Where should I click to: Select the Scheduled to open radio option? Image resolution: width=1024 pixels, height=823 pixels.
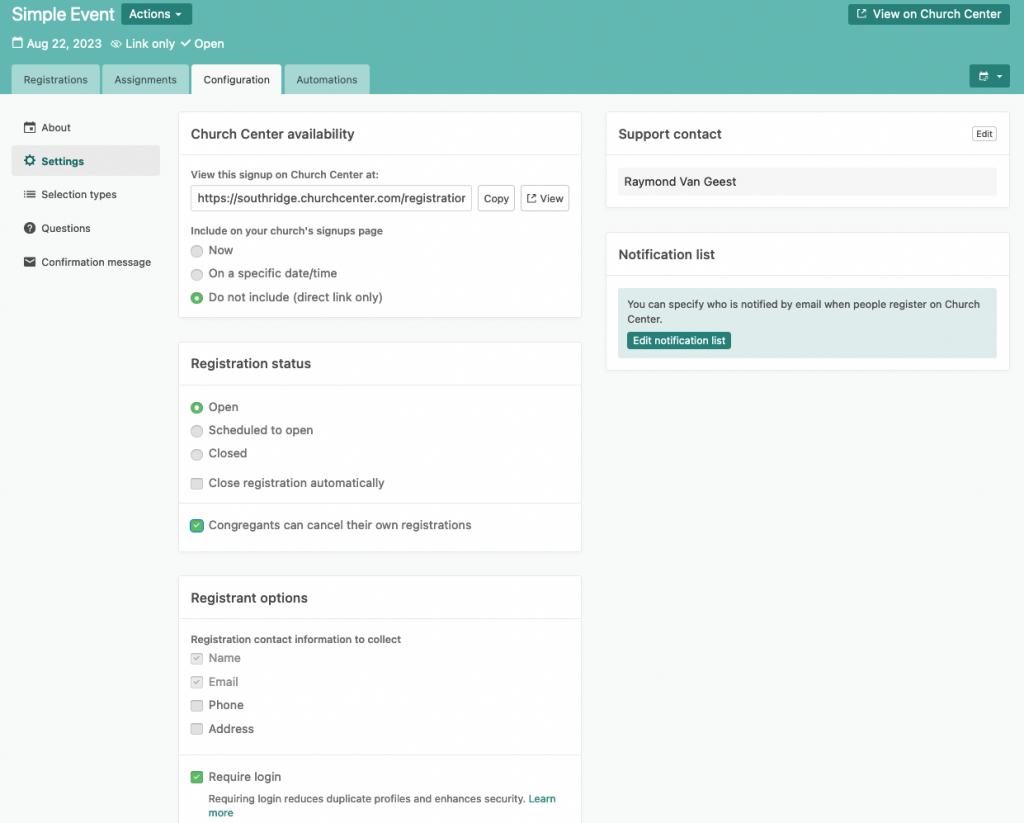197,431
